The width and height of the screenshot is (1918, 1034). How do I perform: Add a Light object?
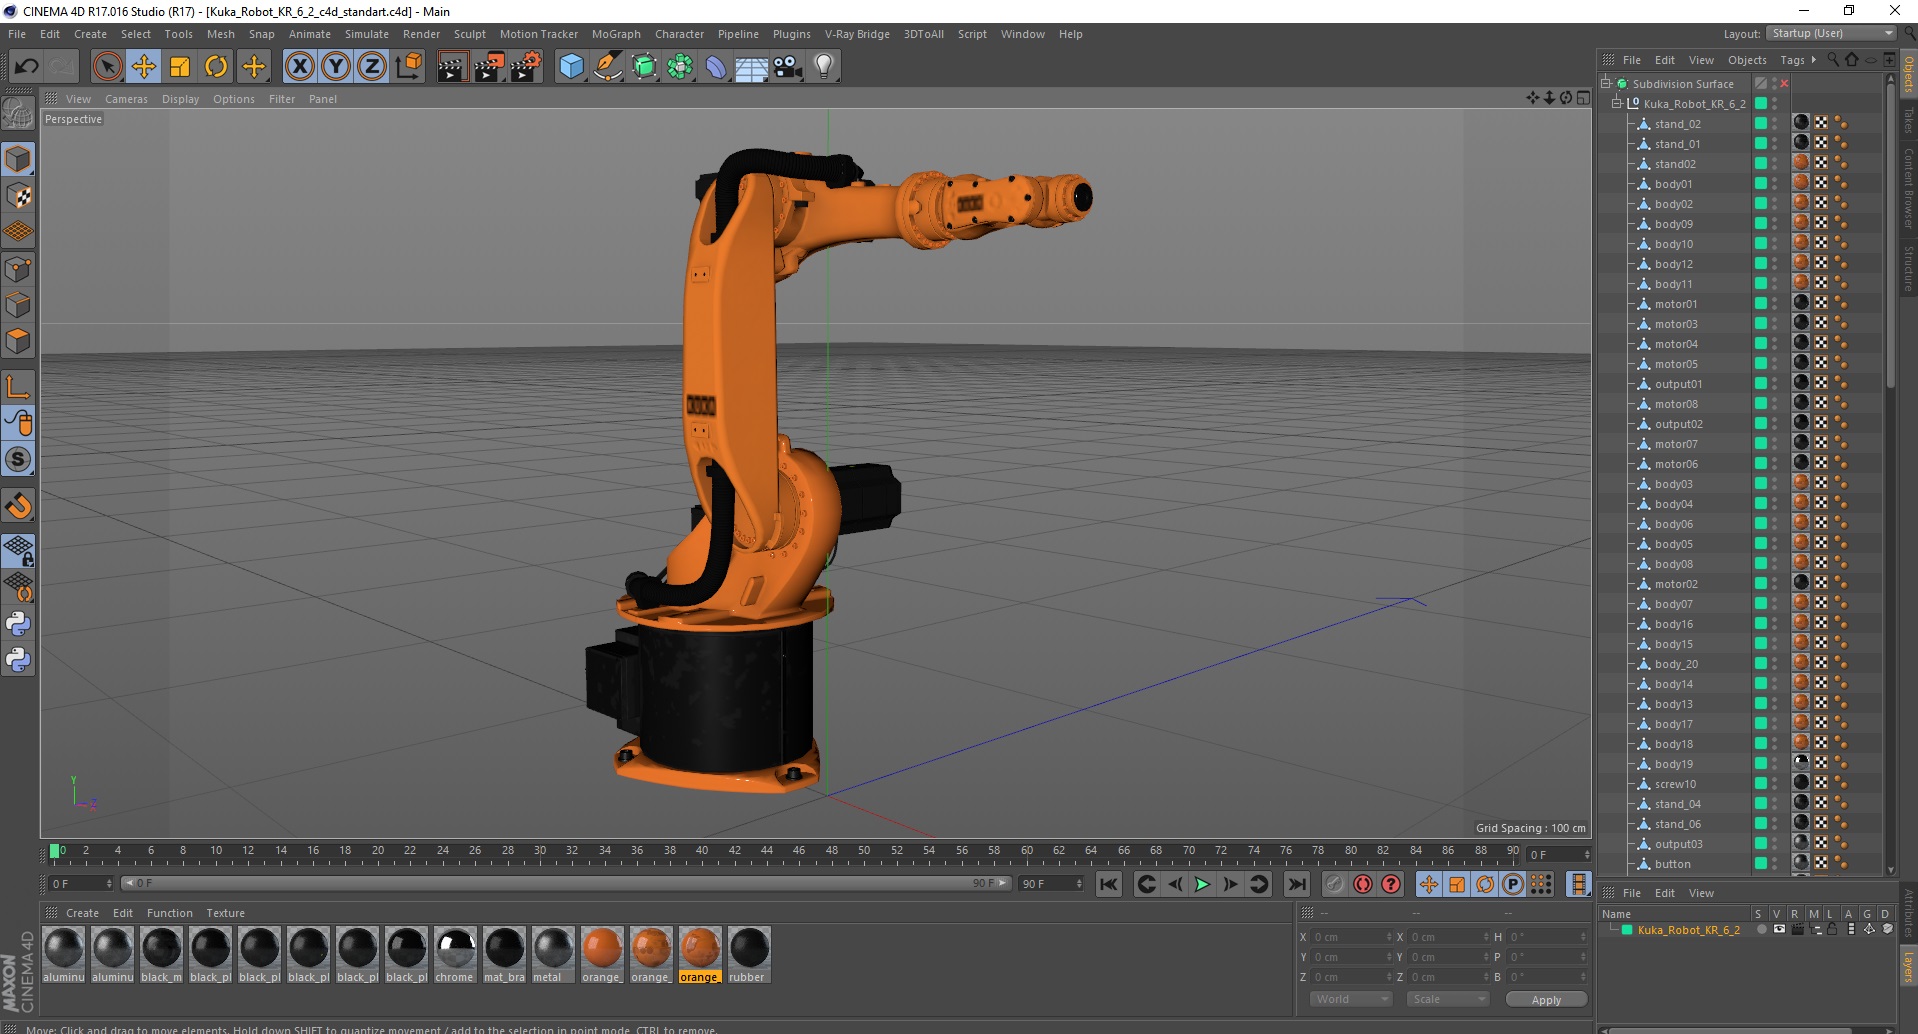click(824, 67)
